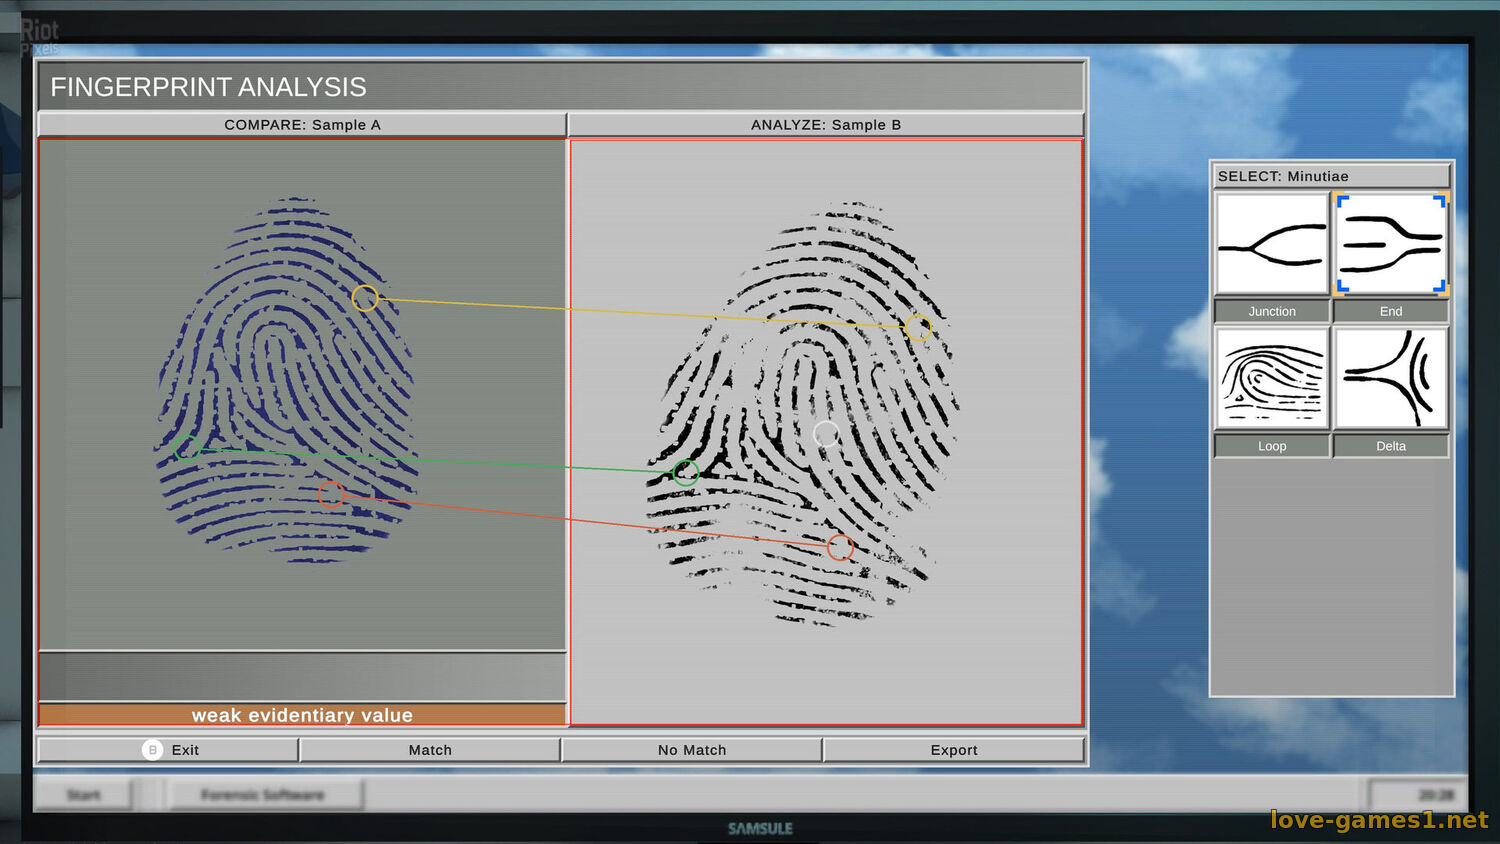The width and height of the screenshot is (1500, 844).
Task: Click the Export button
Action: (954, 750)
